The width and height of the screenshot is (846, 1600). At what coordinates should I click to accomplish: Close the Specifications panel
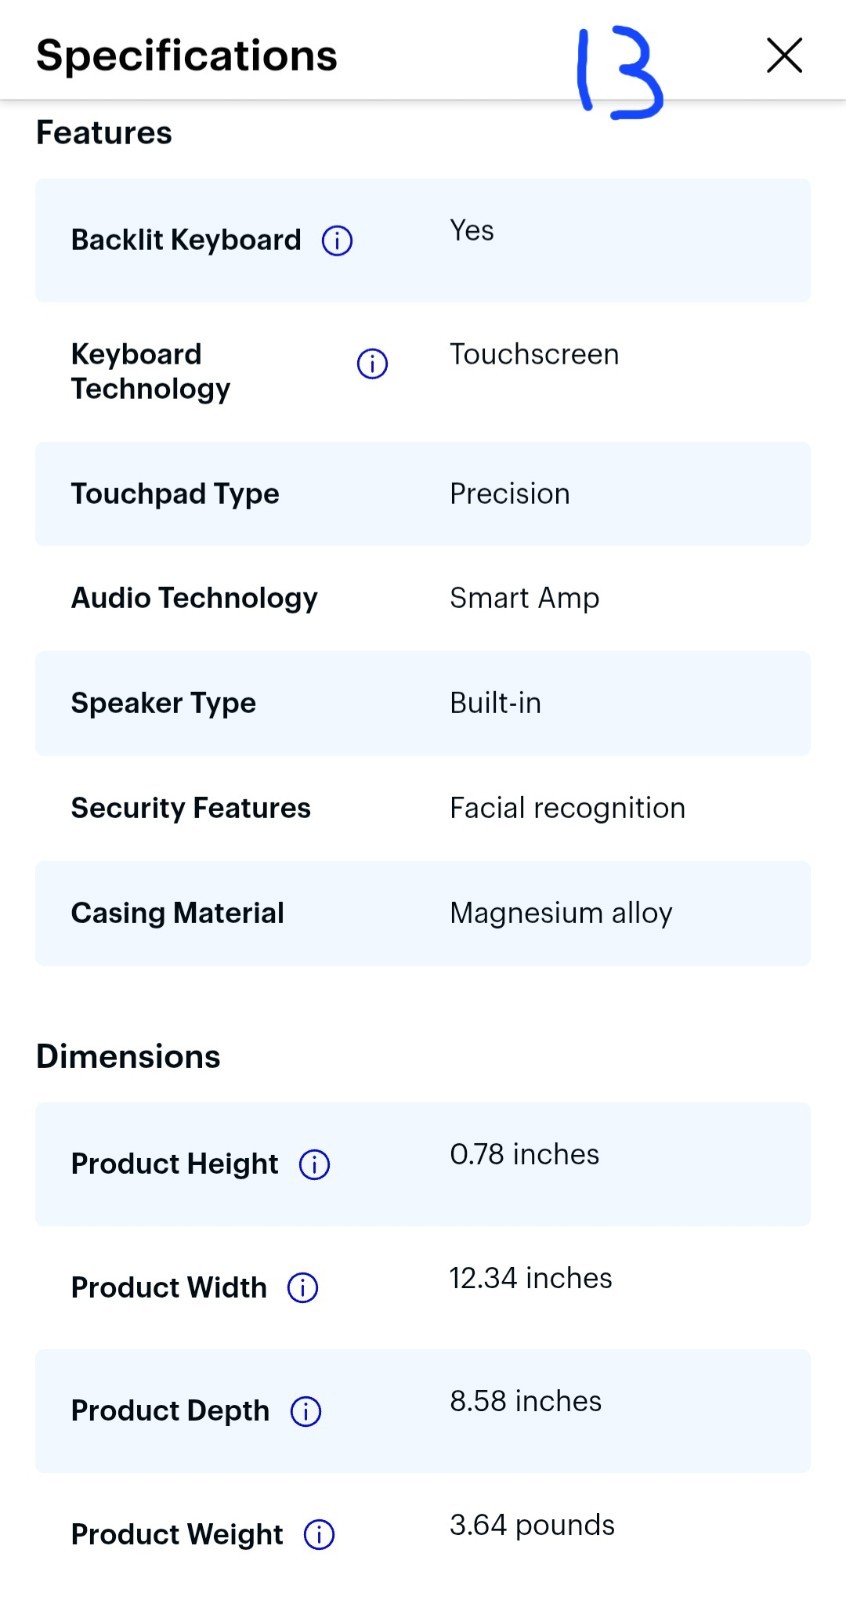[x=784, y=55]
